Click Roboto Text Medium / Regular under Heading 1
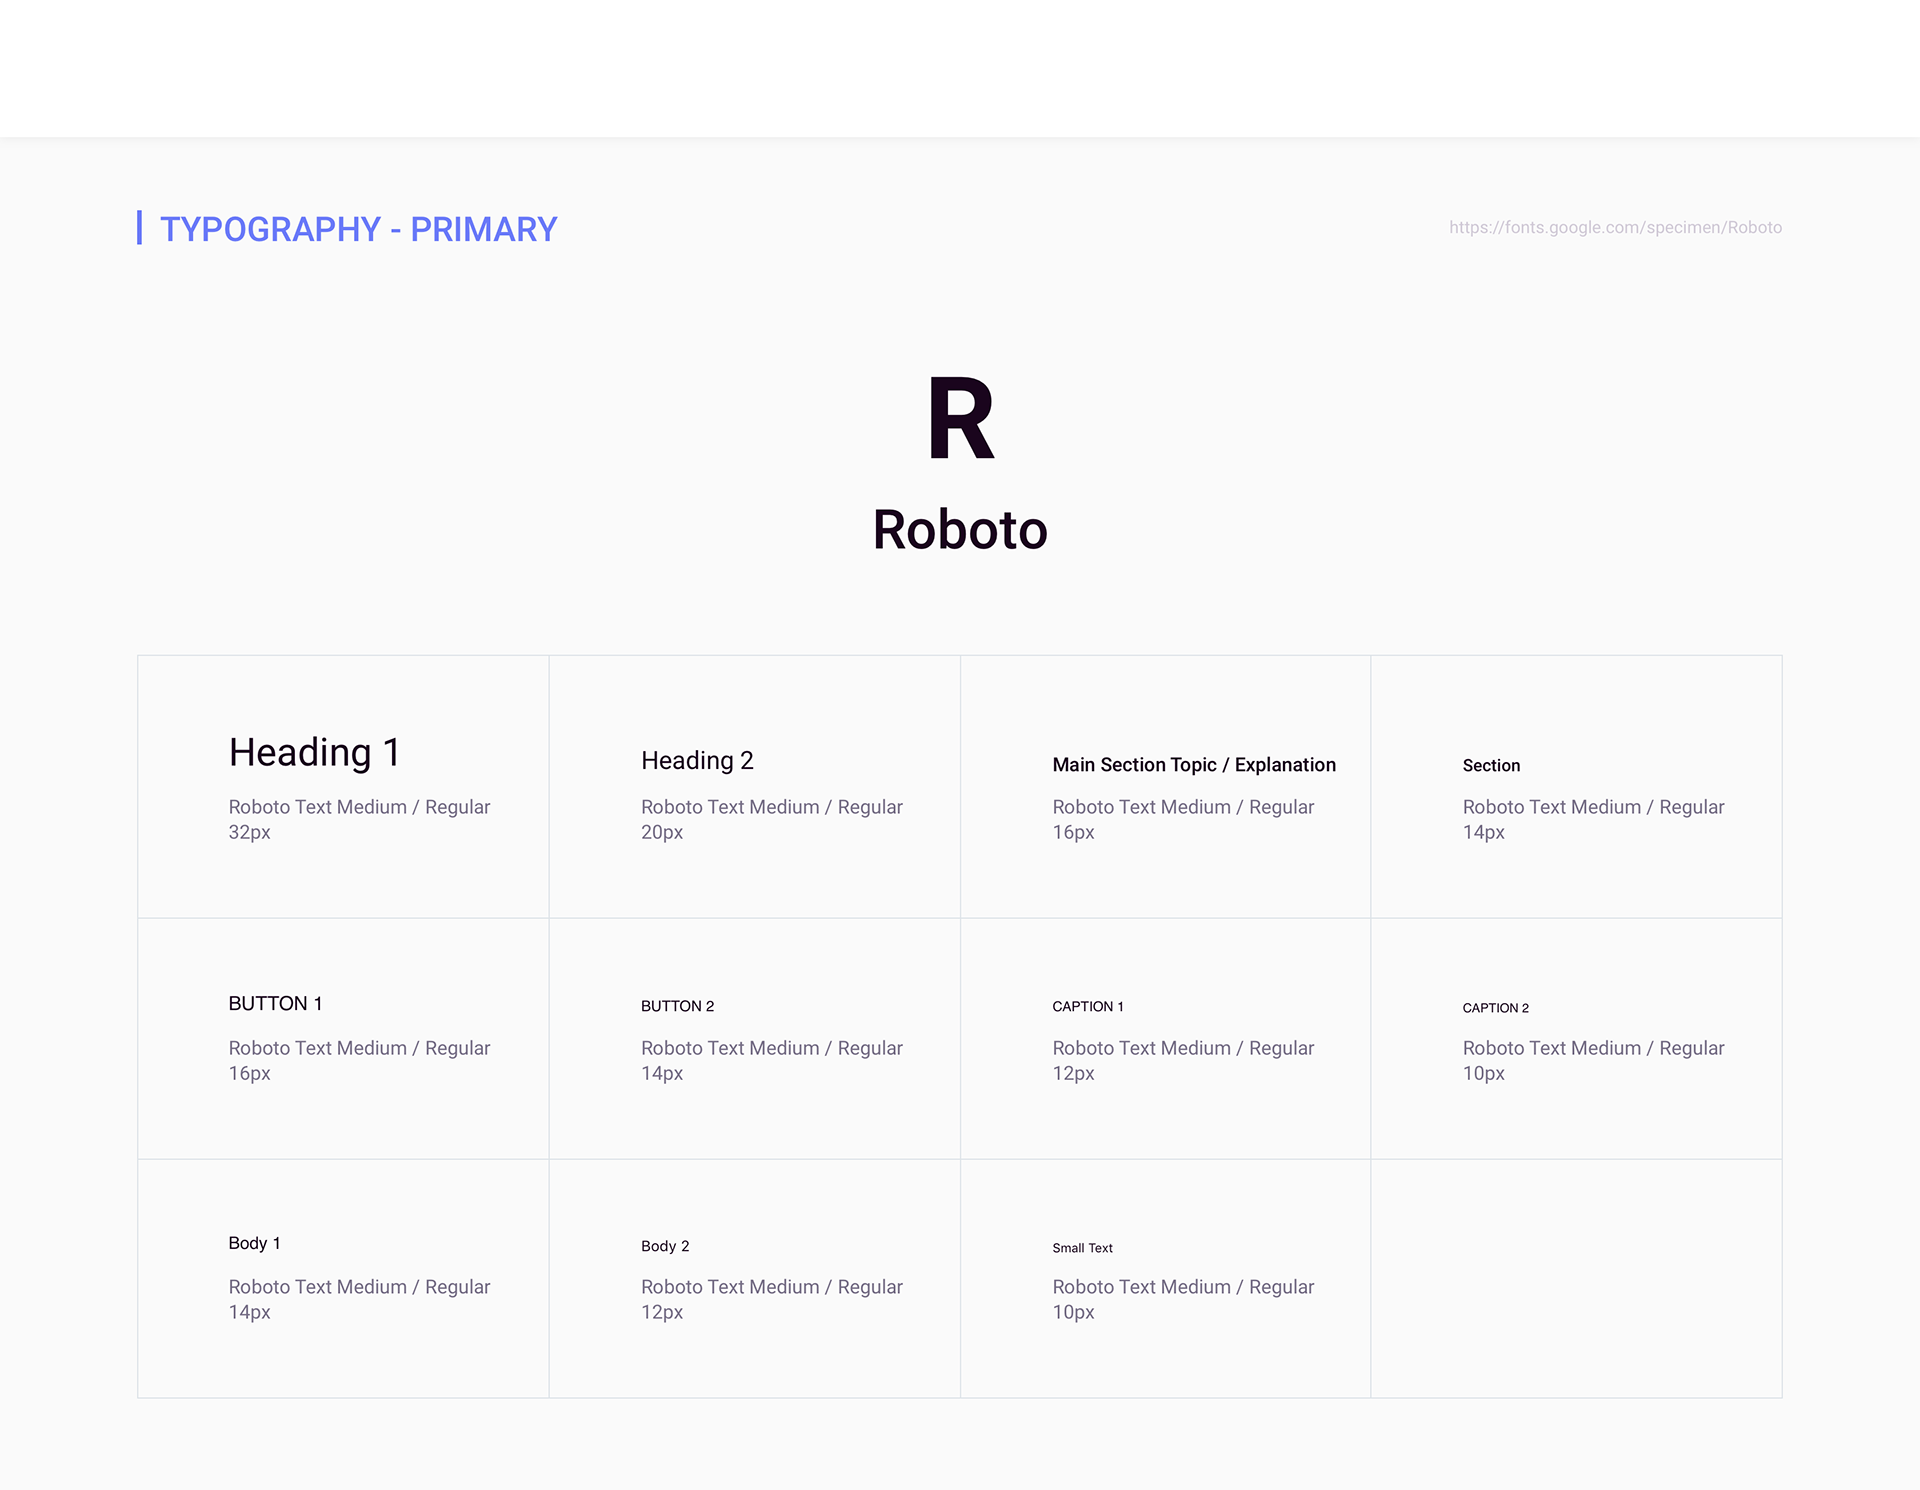1920x1490 pixels. click(x=359, y=807)
